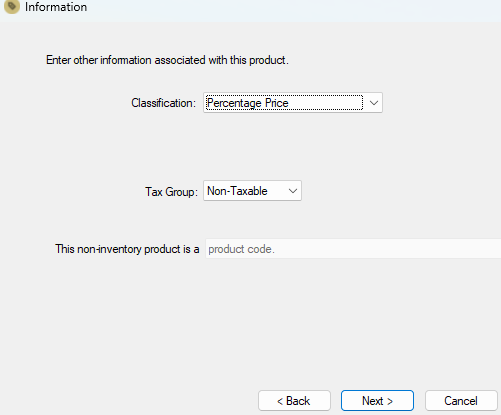Click the Classification label
This screenshot has height=415, width=501.
point(163,103)
